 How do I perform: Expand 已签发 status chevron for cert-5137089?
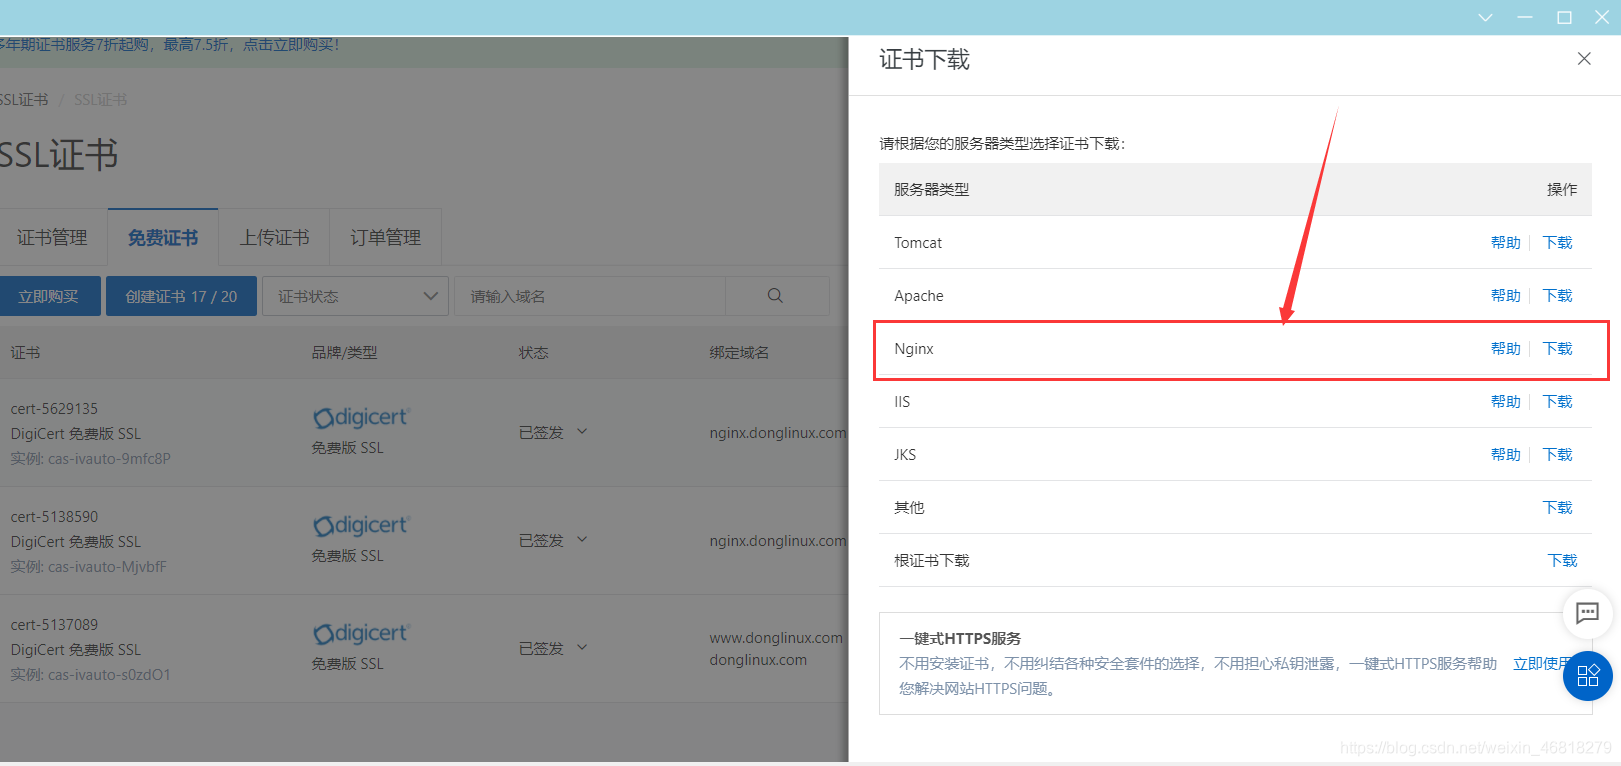pos(582,648)
